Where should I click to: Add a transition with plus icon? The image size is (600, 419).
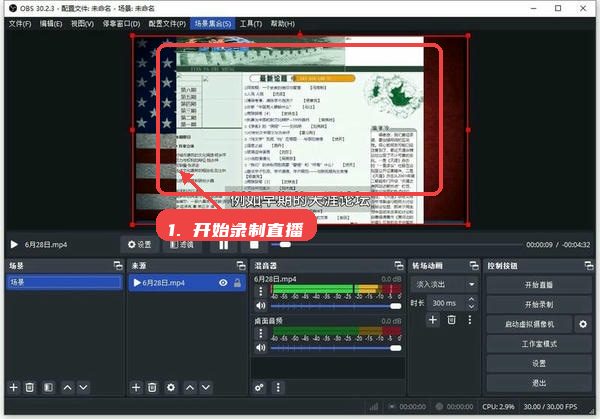coord(433,320)
